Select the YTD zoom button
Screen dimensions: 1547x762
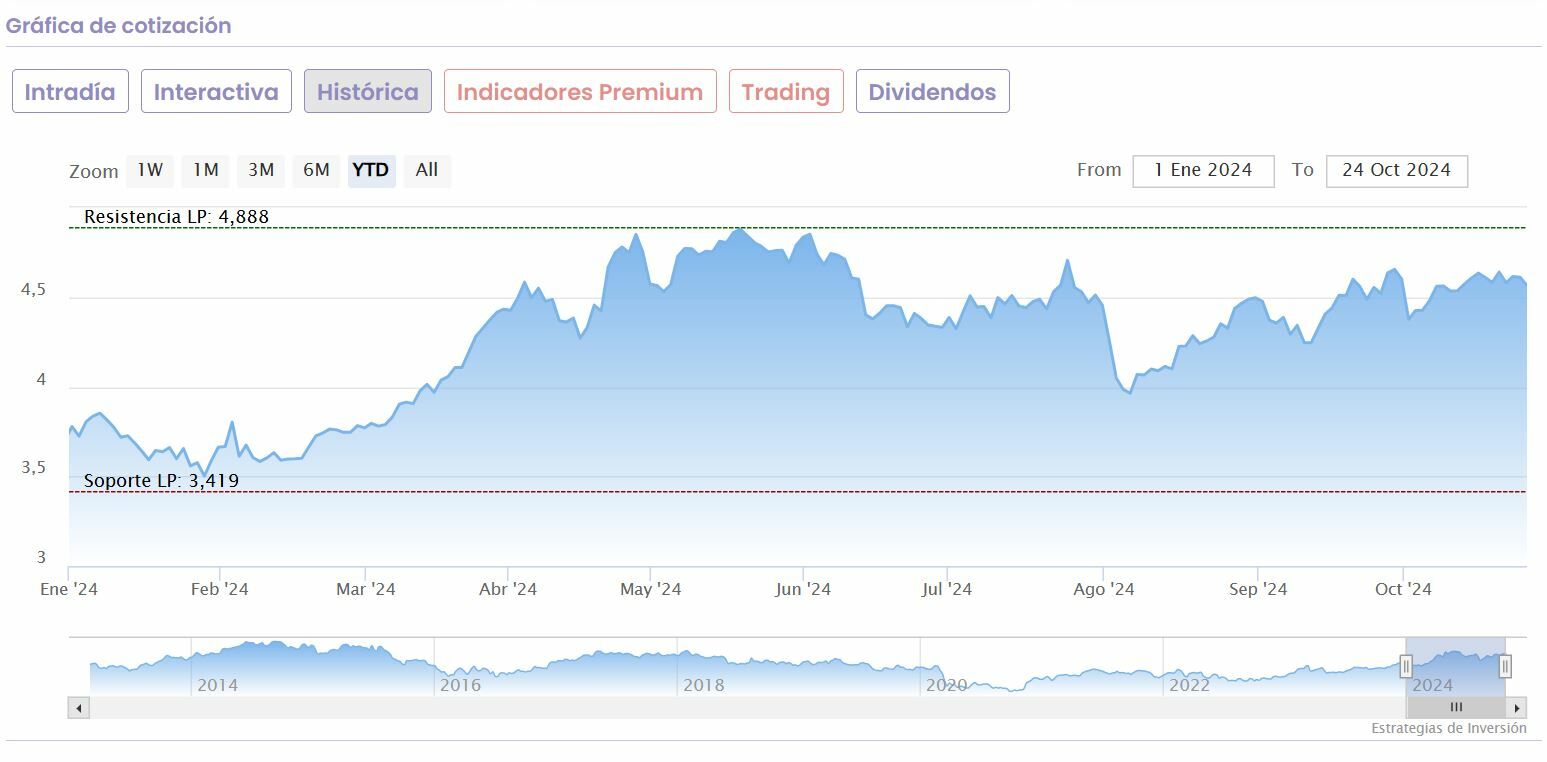[x=371, y=170]
